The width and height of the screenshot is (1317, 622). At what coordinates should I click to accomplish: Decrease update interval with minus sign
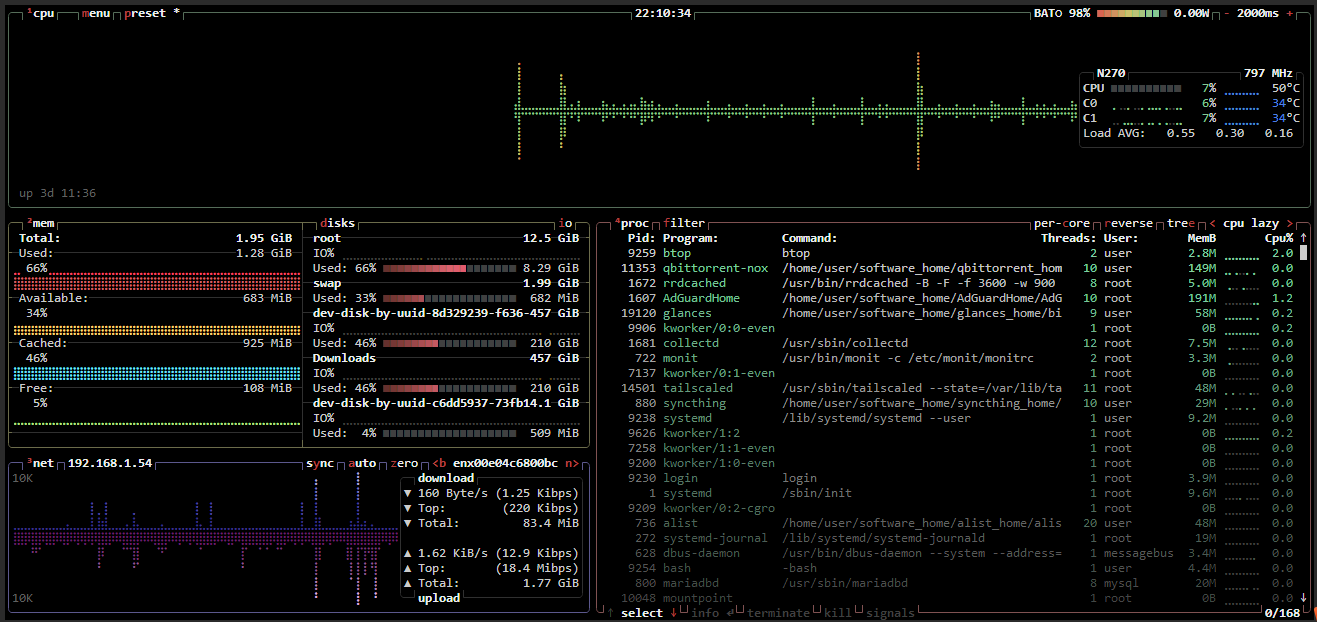pos(1227,13)
